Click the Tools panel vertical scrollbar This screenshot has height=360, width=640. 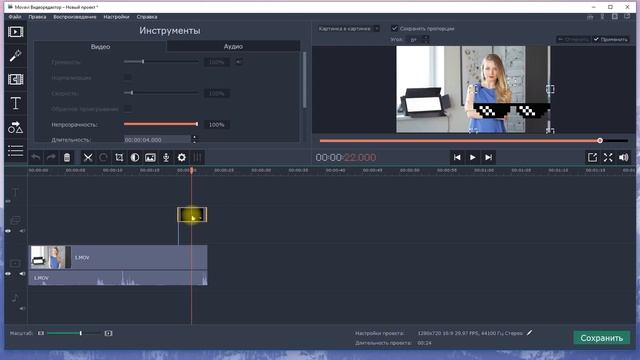304,80
